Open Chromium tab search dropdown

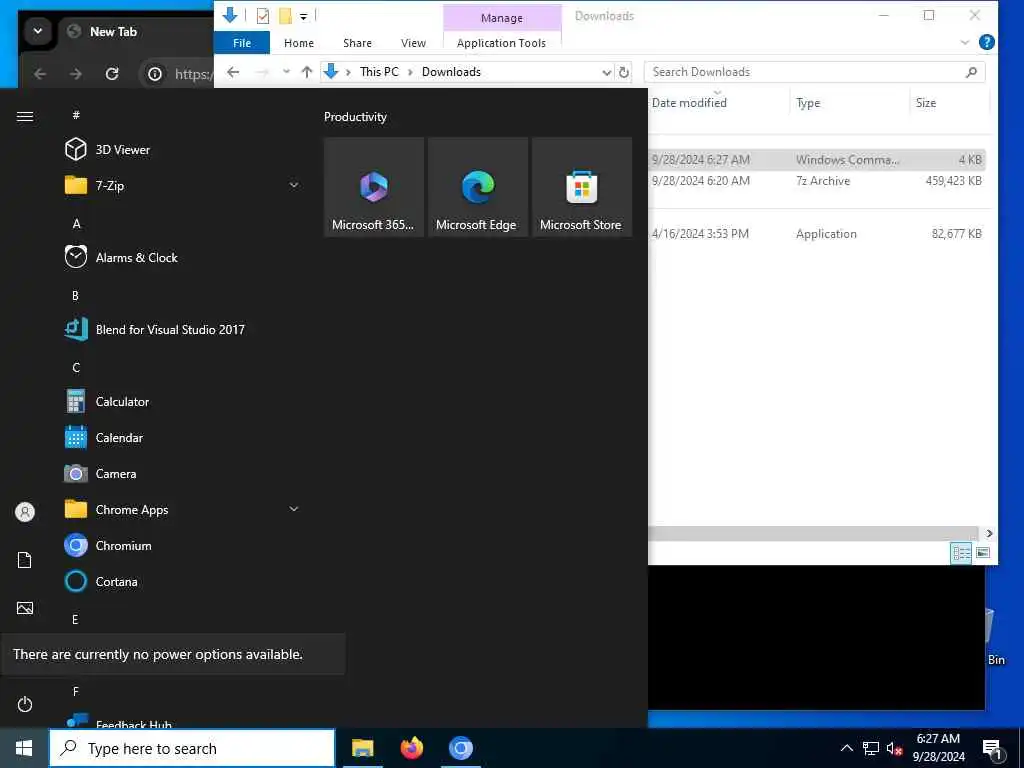point(38,31)
